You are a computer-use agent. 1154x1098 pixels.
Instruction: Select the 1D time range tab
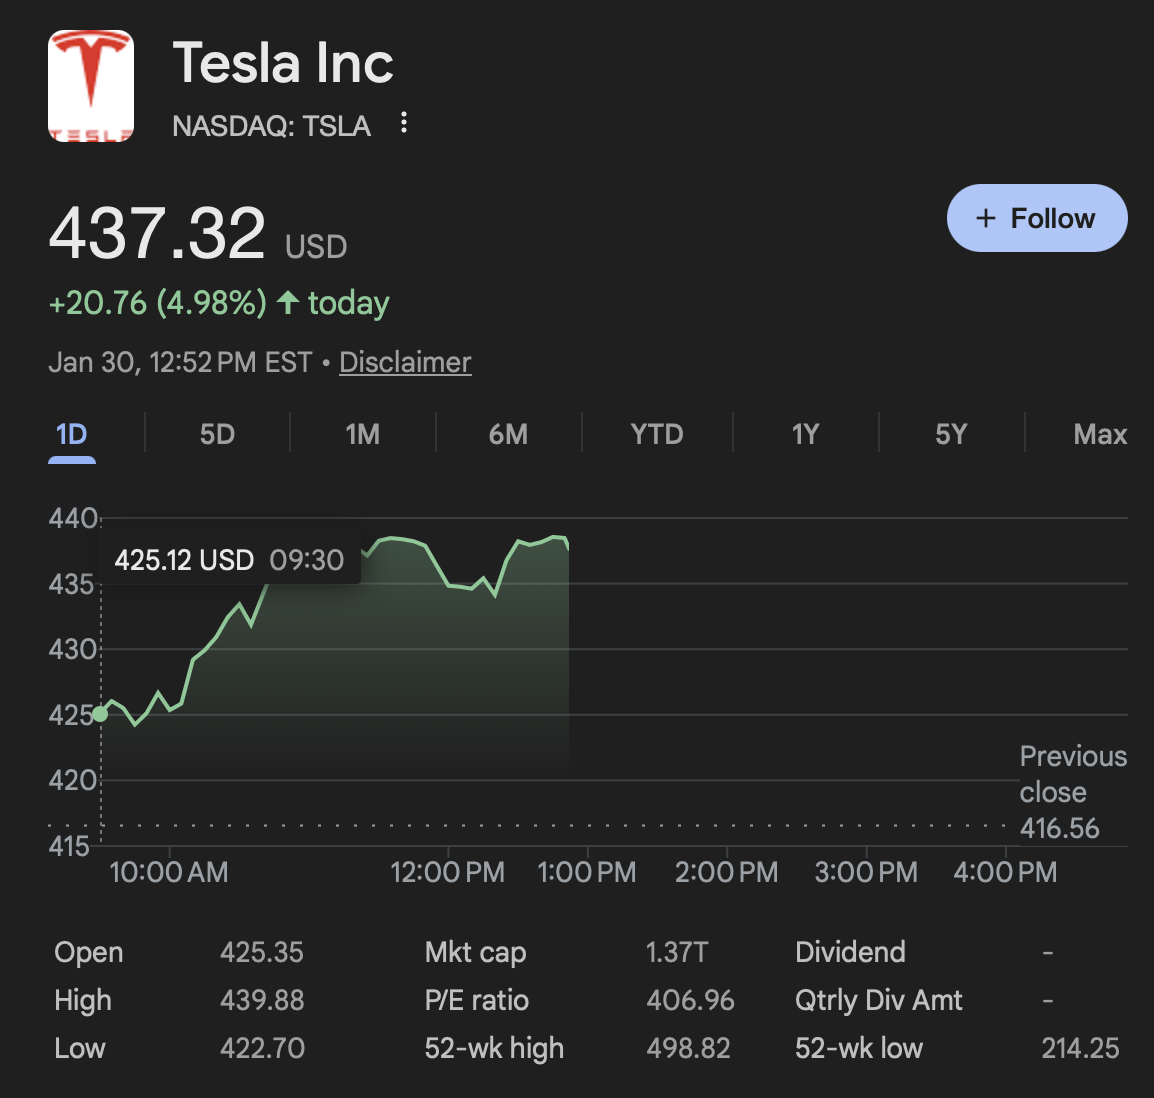[72, 434]
